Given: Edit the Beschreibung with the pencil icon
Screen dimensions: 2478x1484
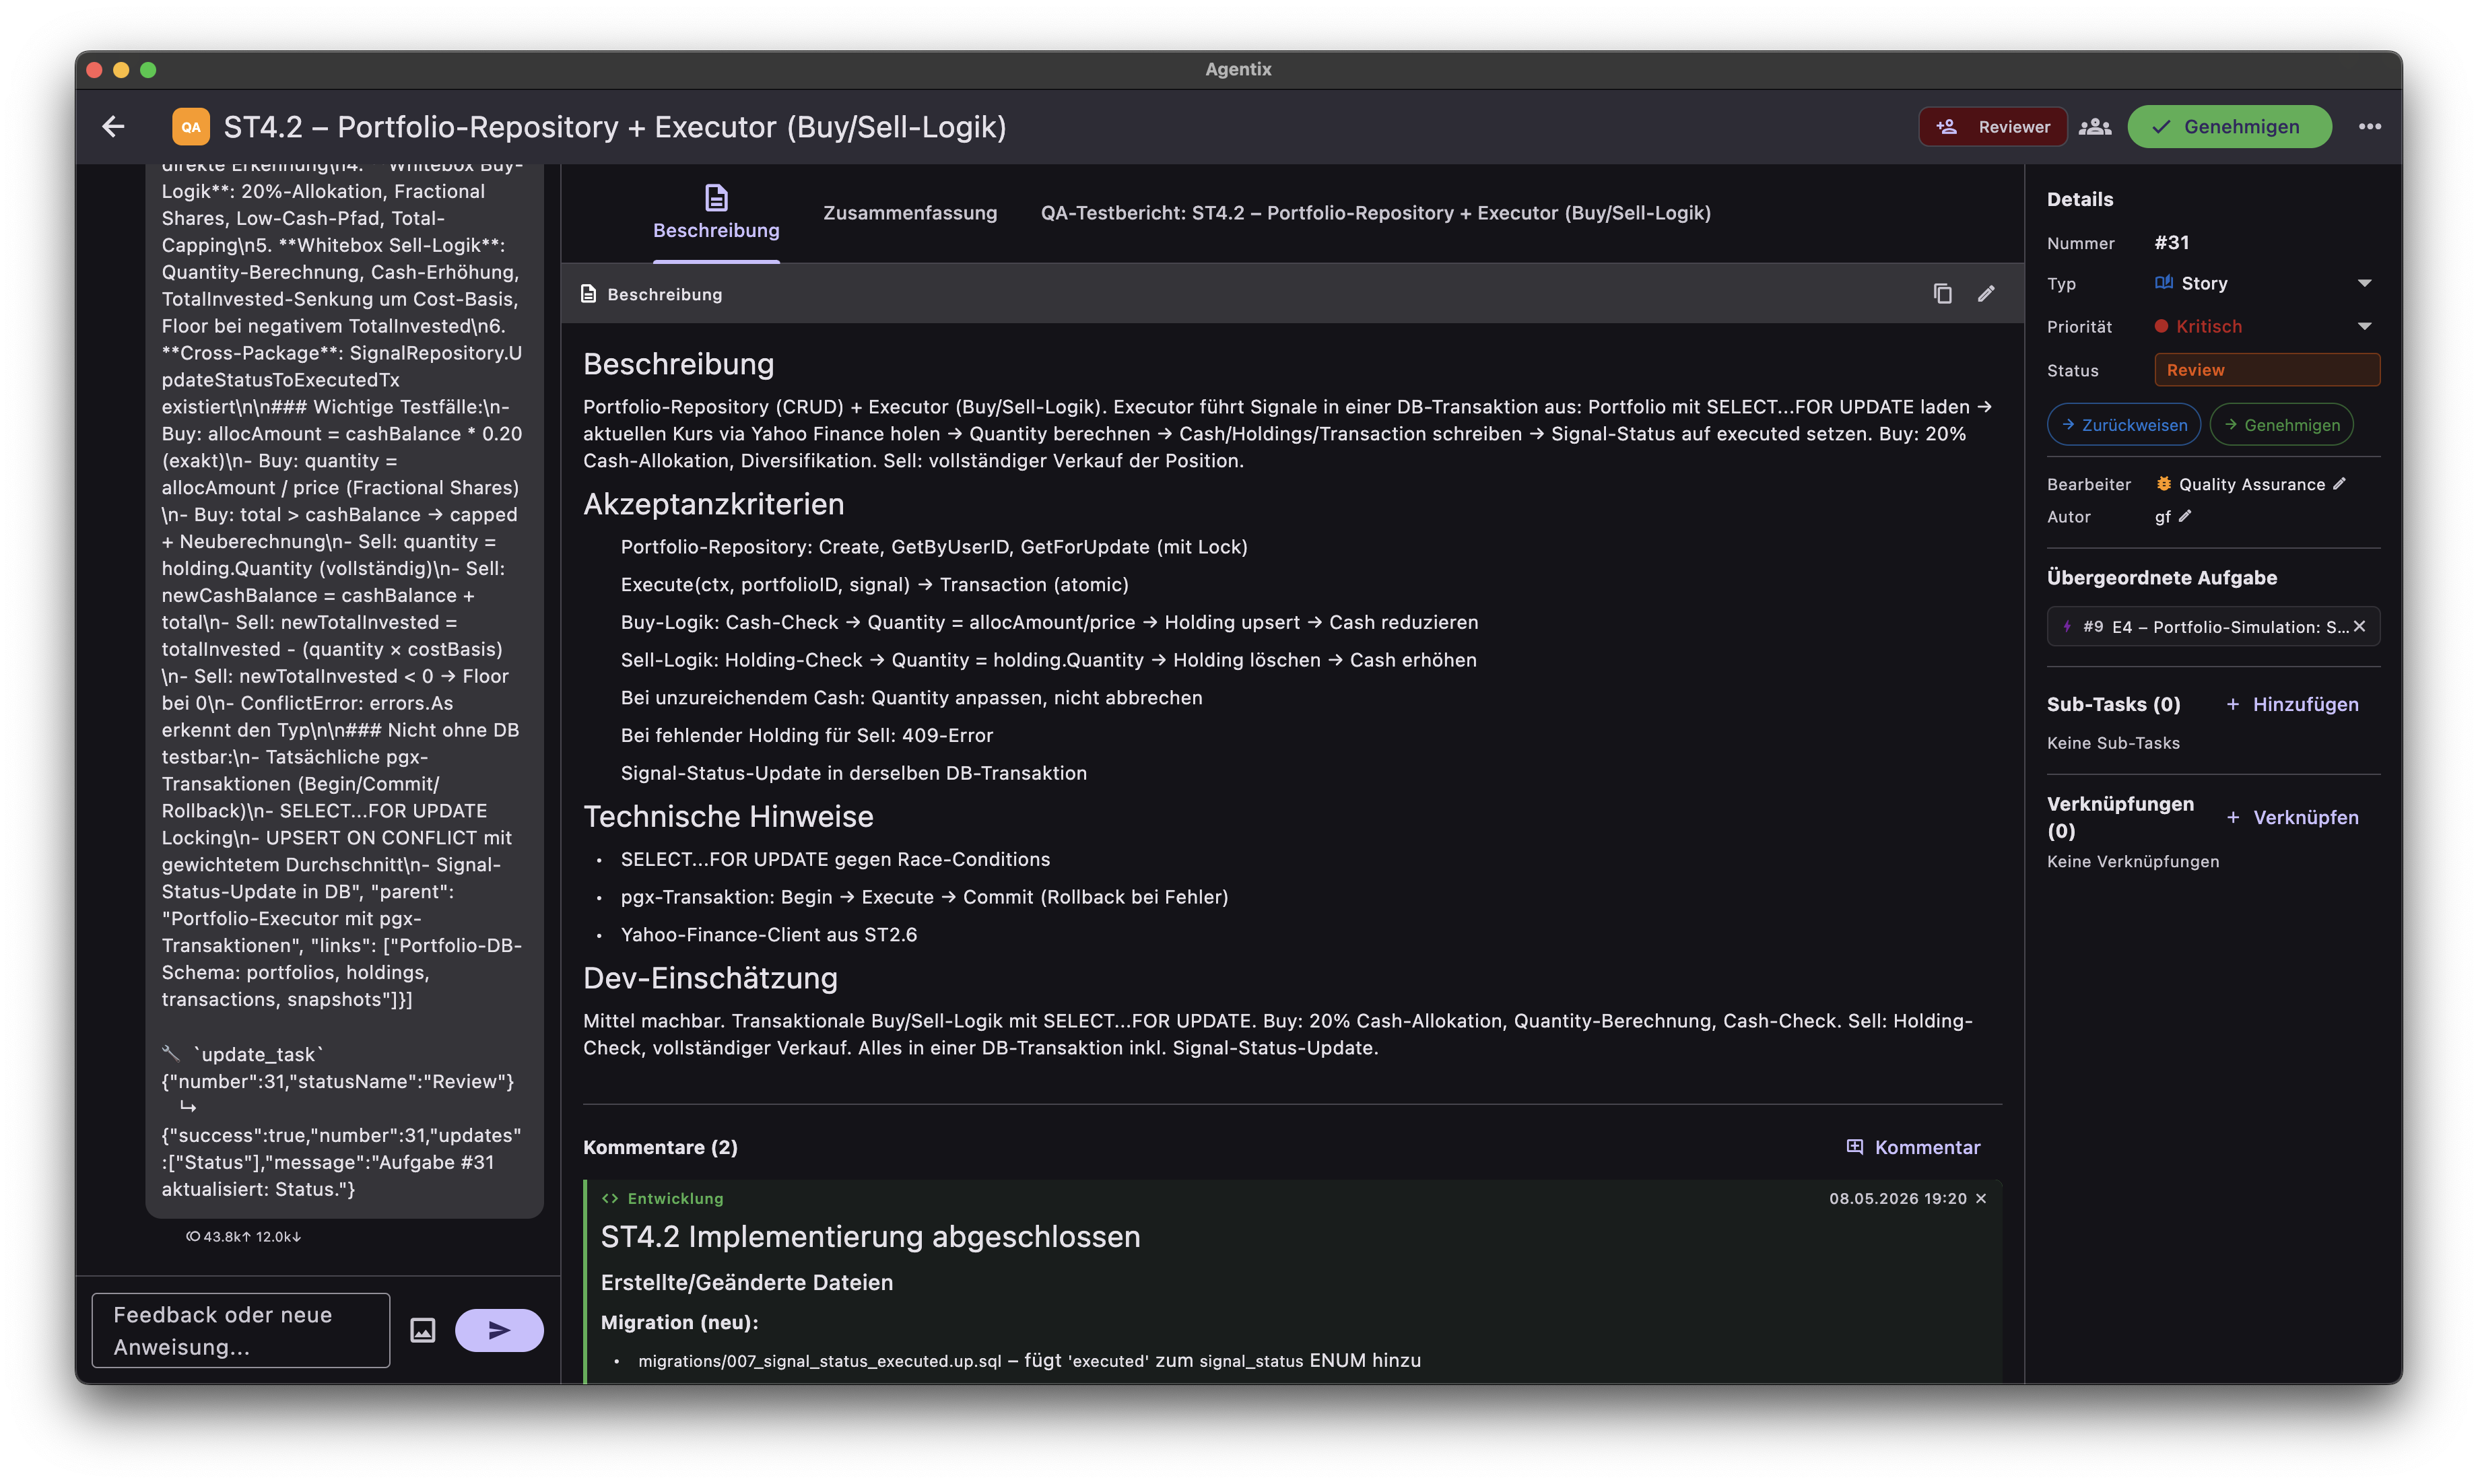Looking at the screenshot, I should point(1986,293).
